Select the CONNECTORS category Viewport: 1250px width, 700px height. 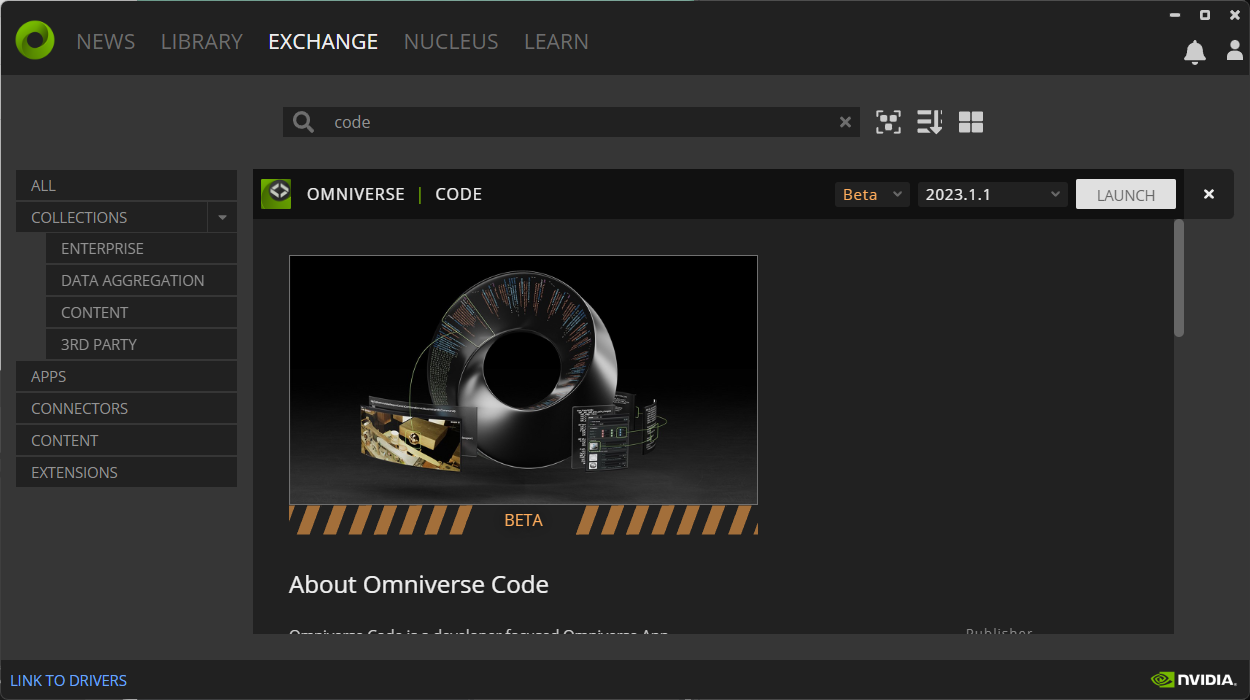126,408
